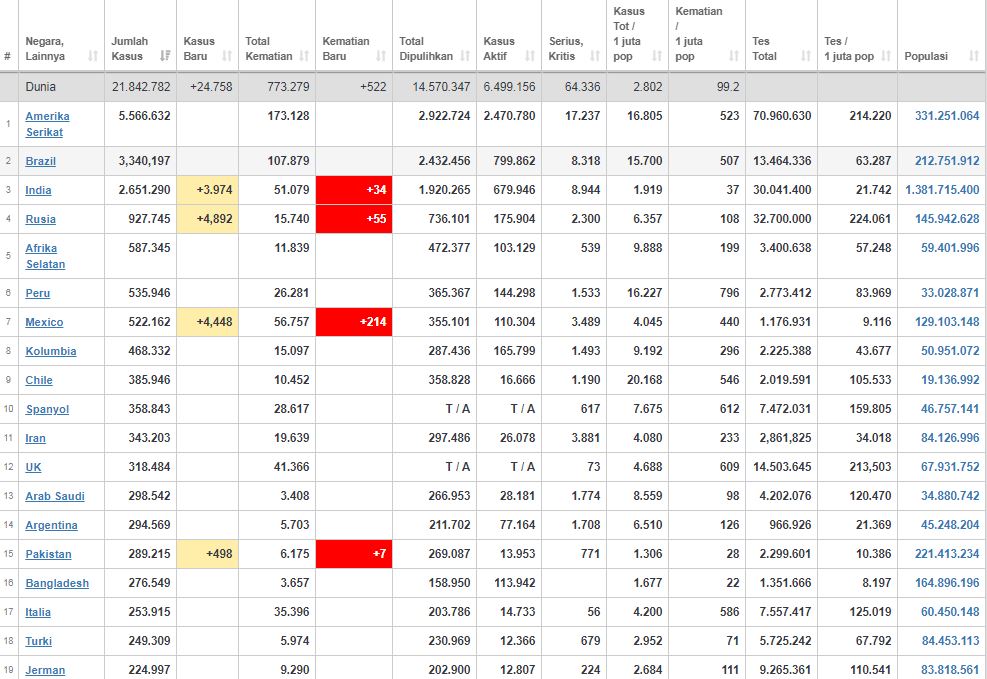Open the population link 331.251.064

(947, 116)
